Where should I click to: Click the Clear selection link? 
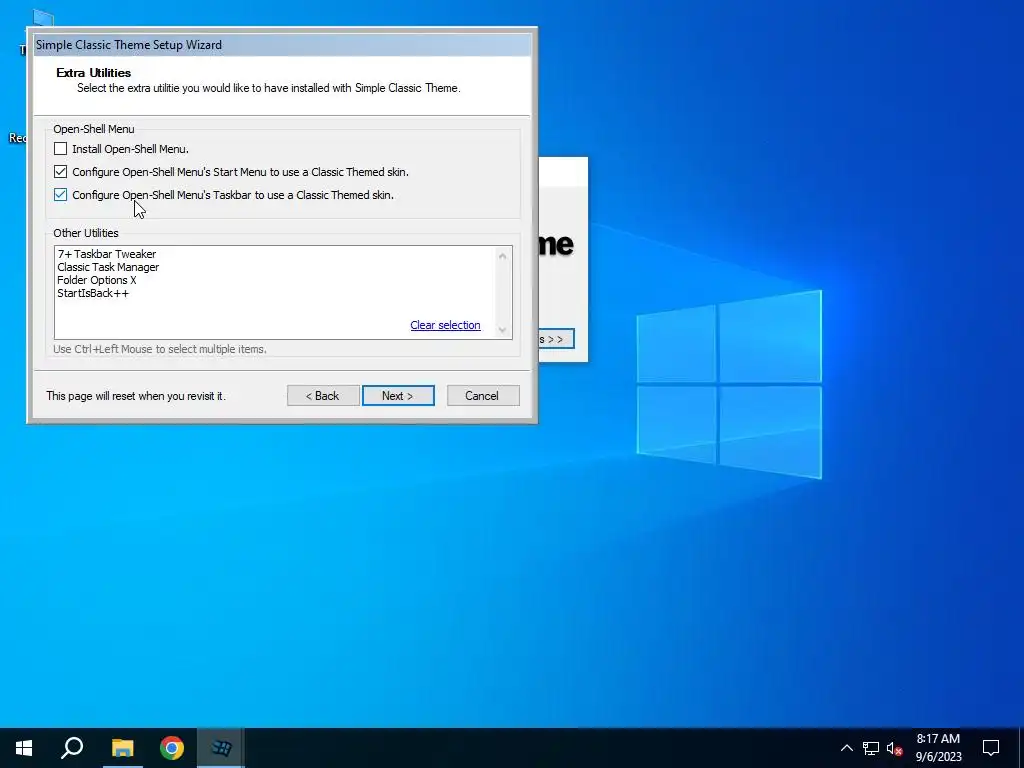point(445,325)
